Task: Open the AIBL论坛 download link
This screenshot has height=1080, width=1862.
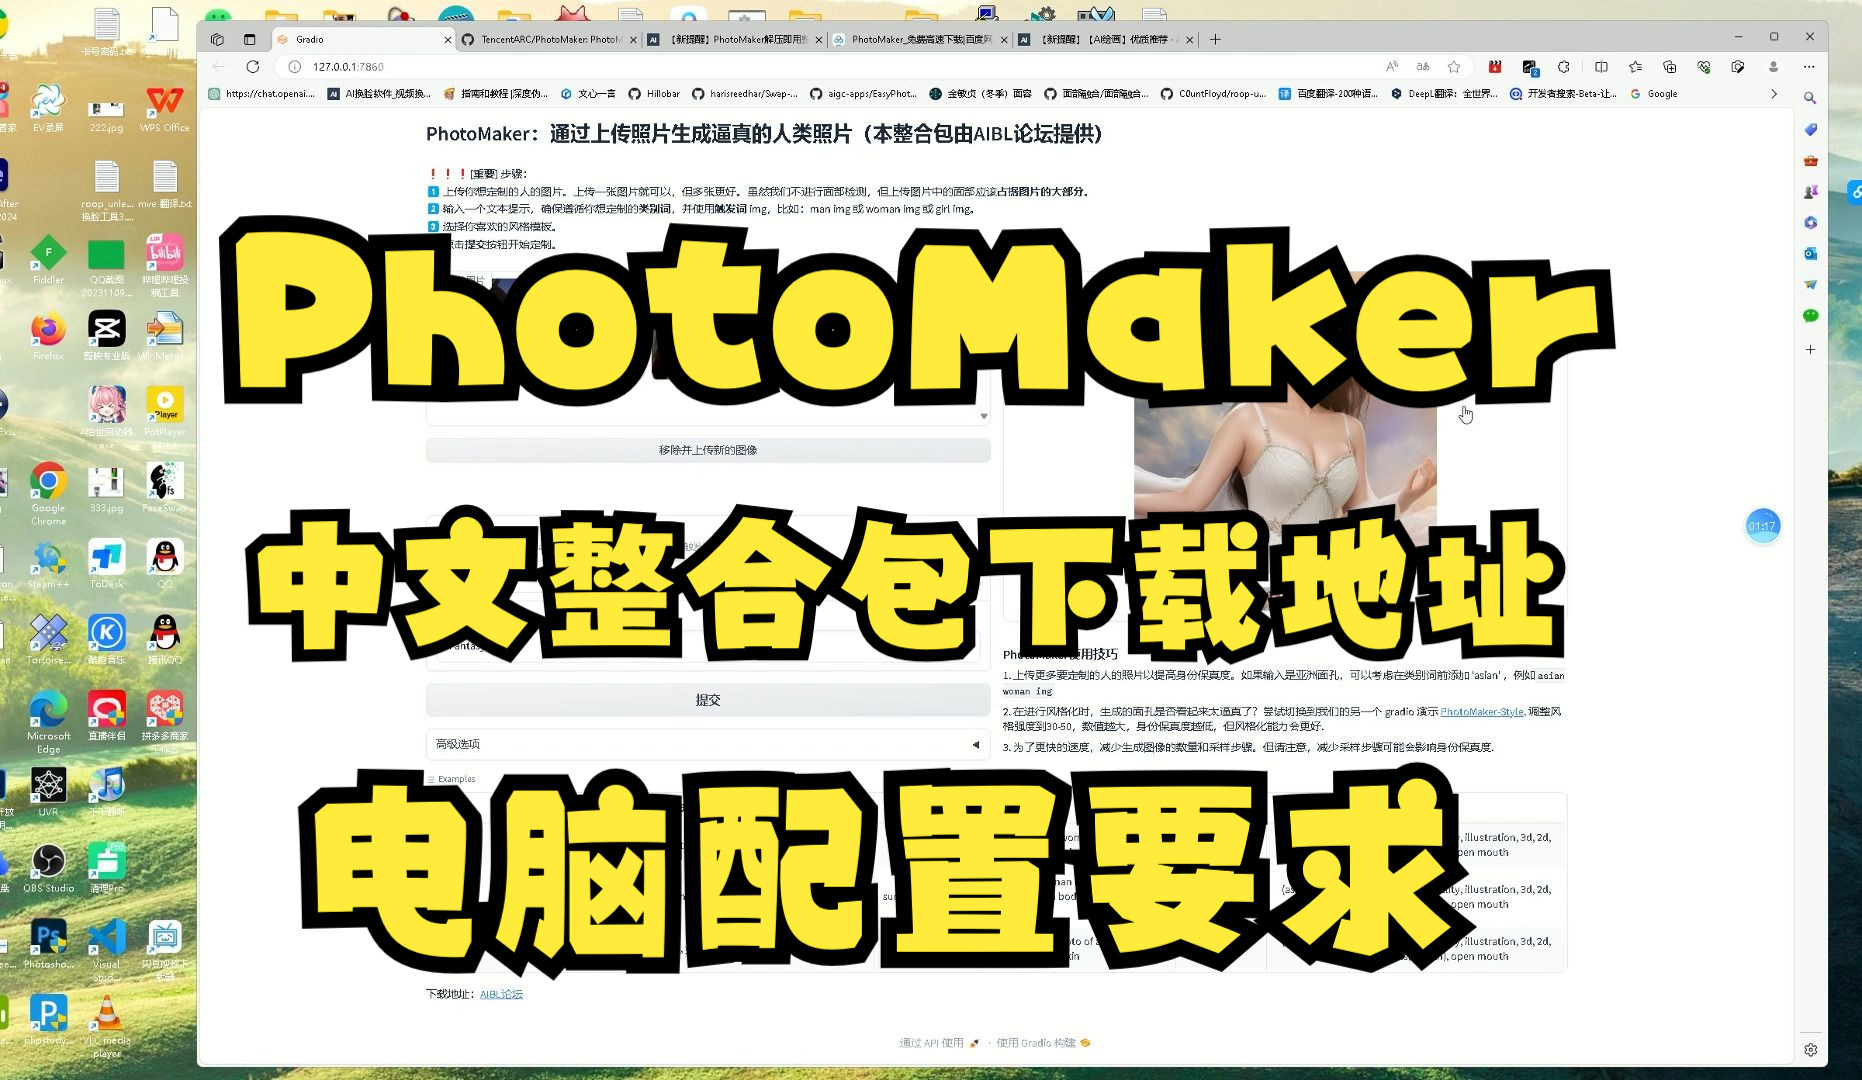Action: click(x=501, y=994)
